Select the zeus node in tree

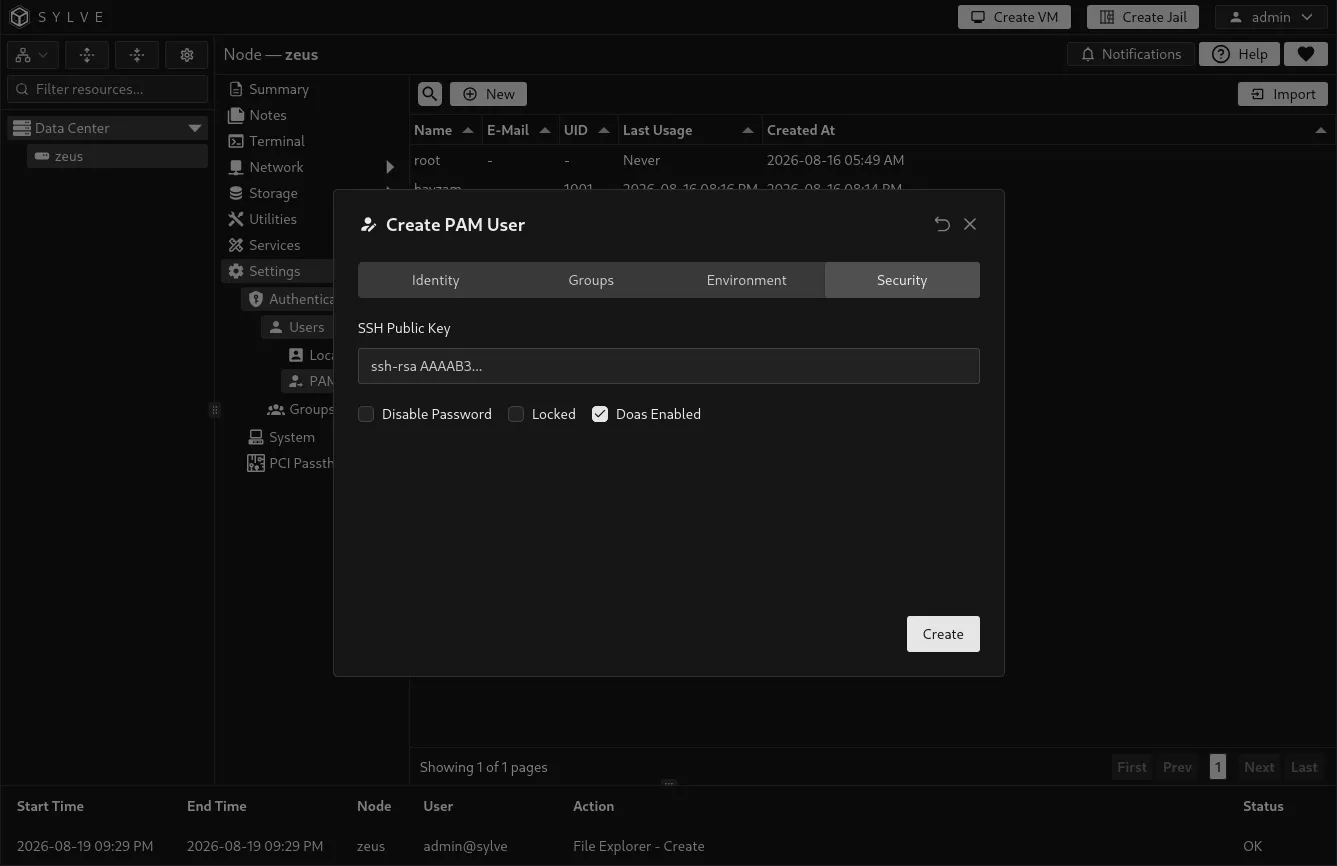point(117,156)
